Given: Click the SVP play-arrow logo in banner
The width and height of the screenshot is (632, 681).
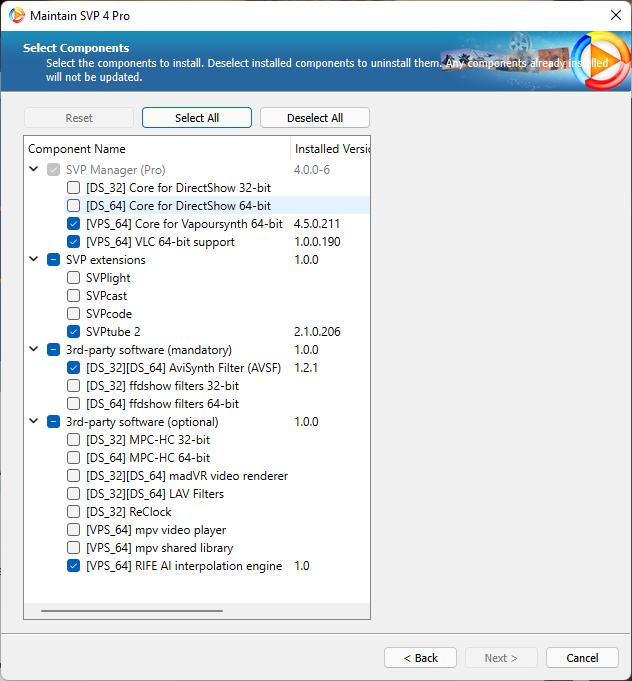Looking at the screenshot, I should coord(602,60).
